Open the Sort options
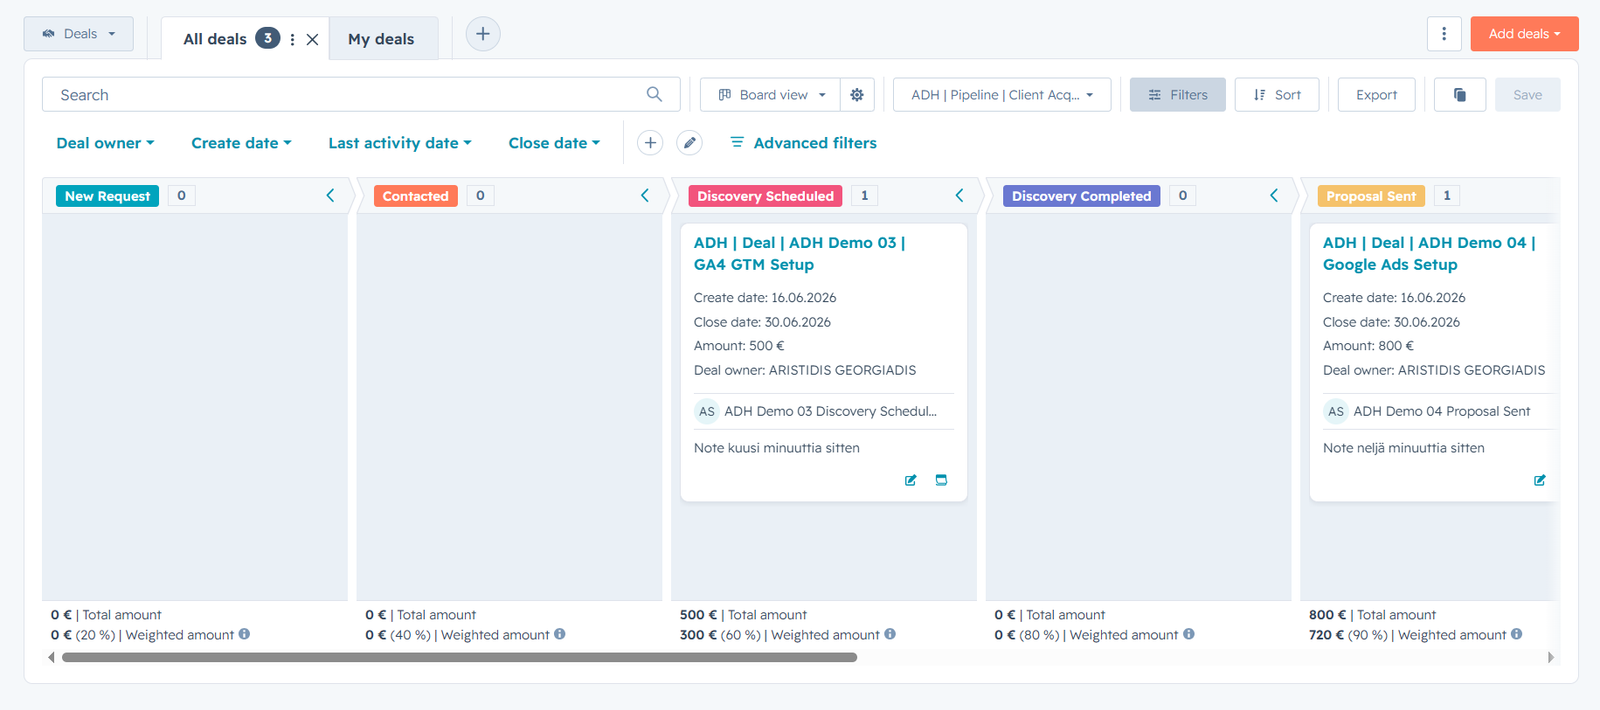Image resolution: width=1600 pixels, height=710 pixels. pyautogui.click(x=1277, y=95)
